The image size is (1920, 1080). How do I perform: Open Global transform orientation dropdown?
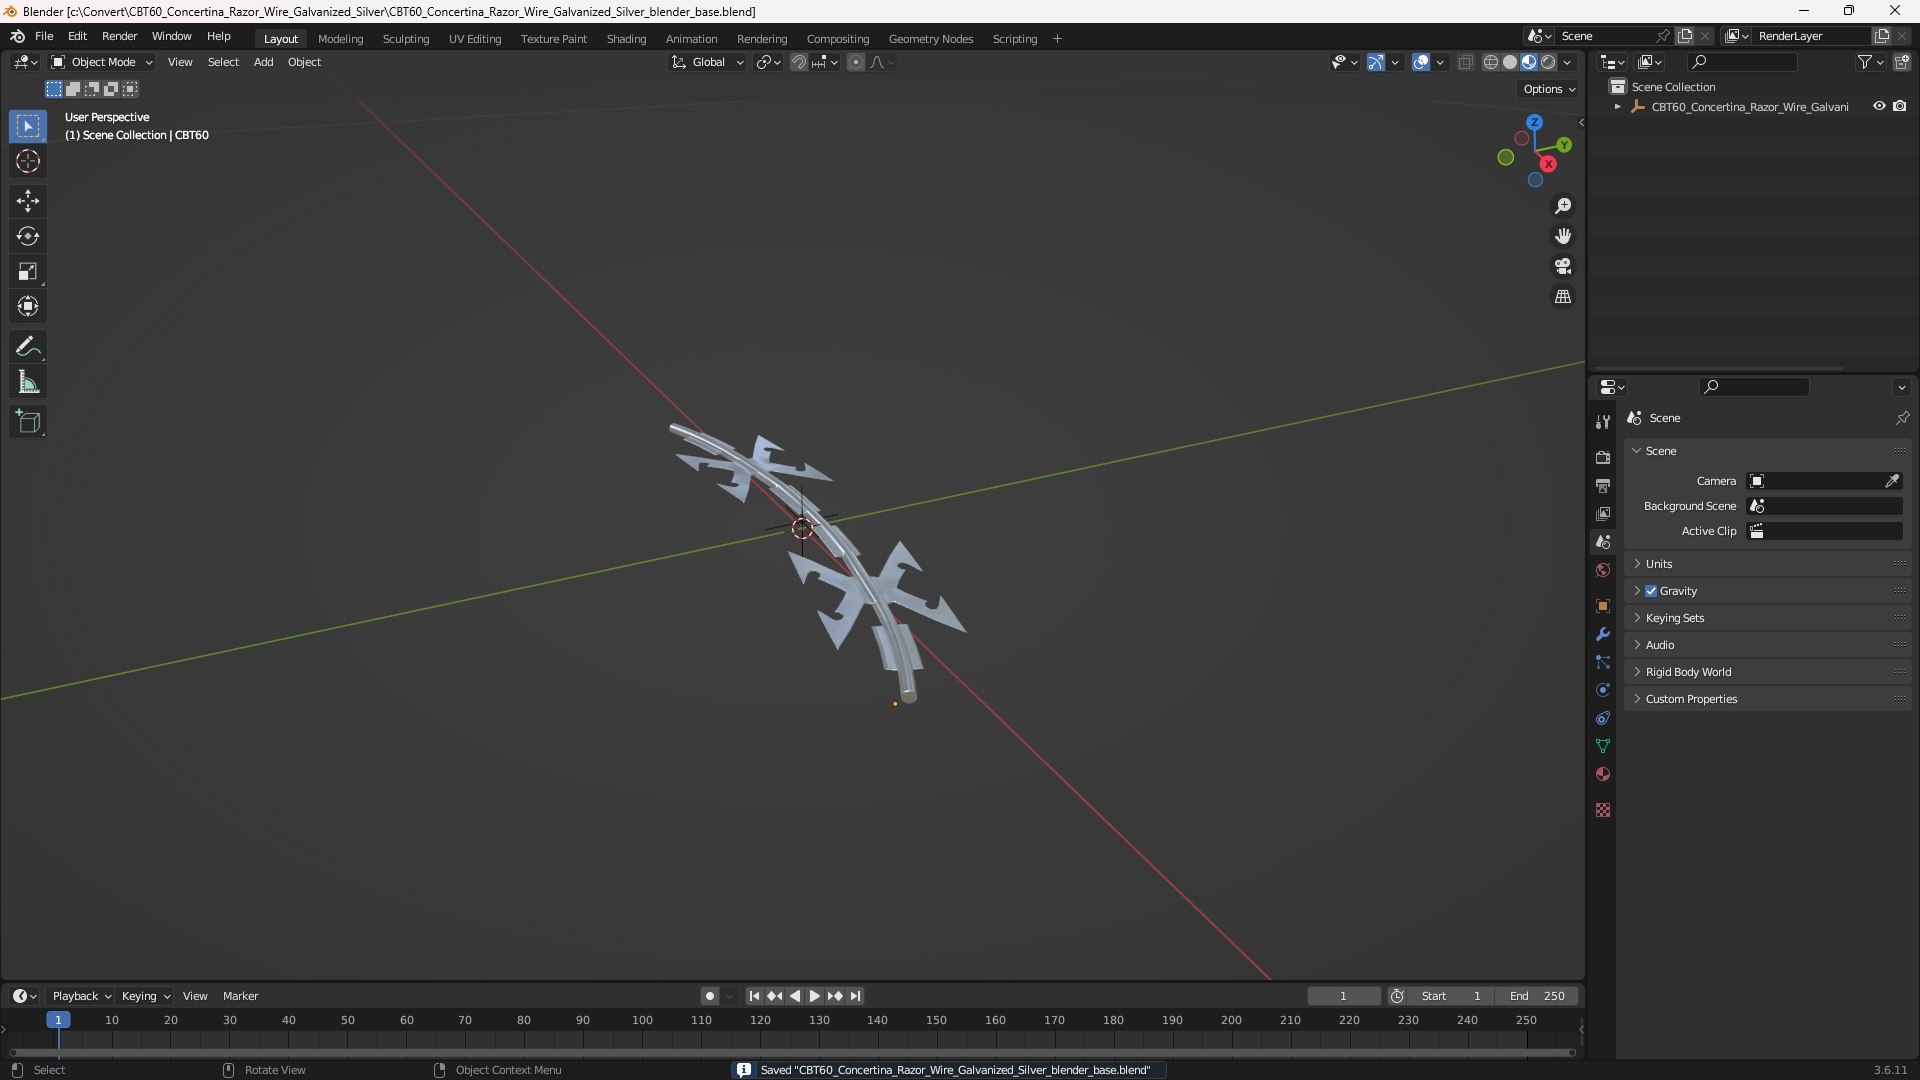[x=707, y=62]
